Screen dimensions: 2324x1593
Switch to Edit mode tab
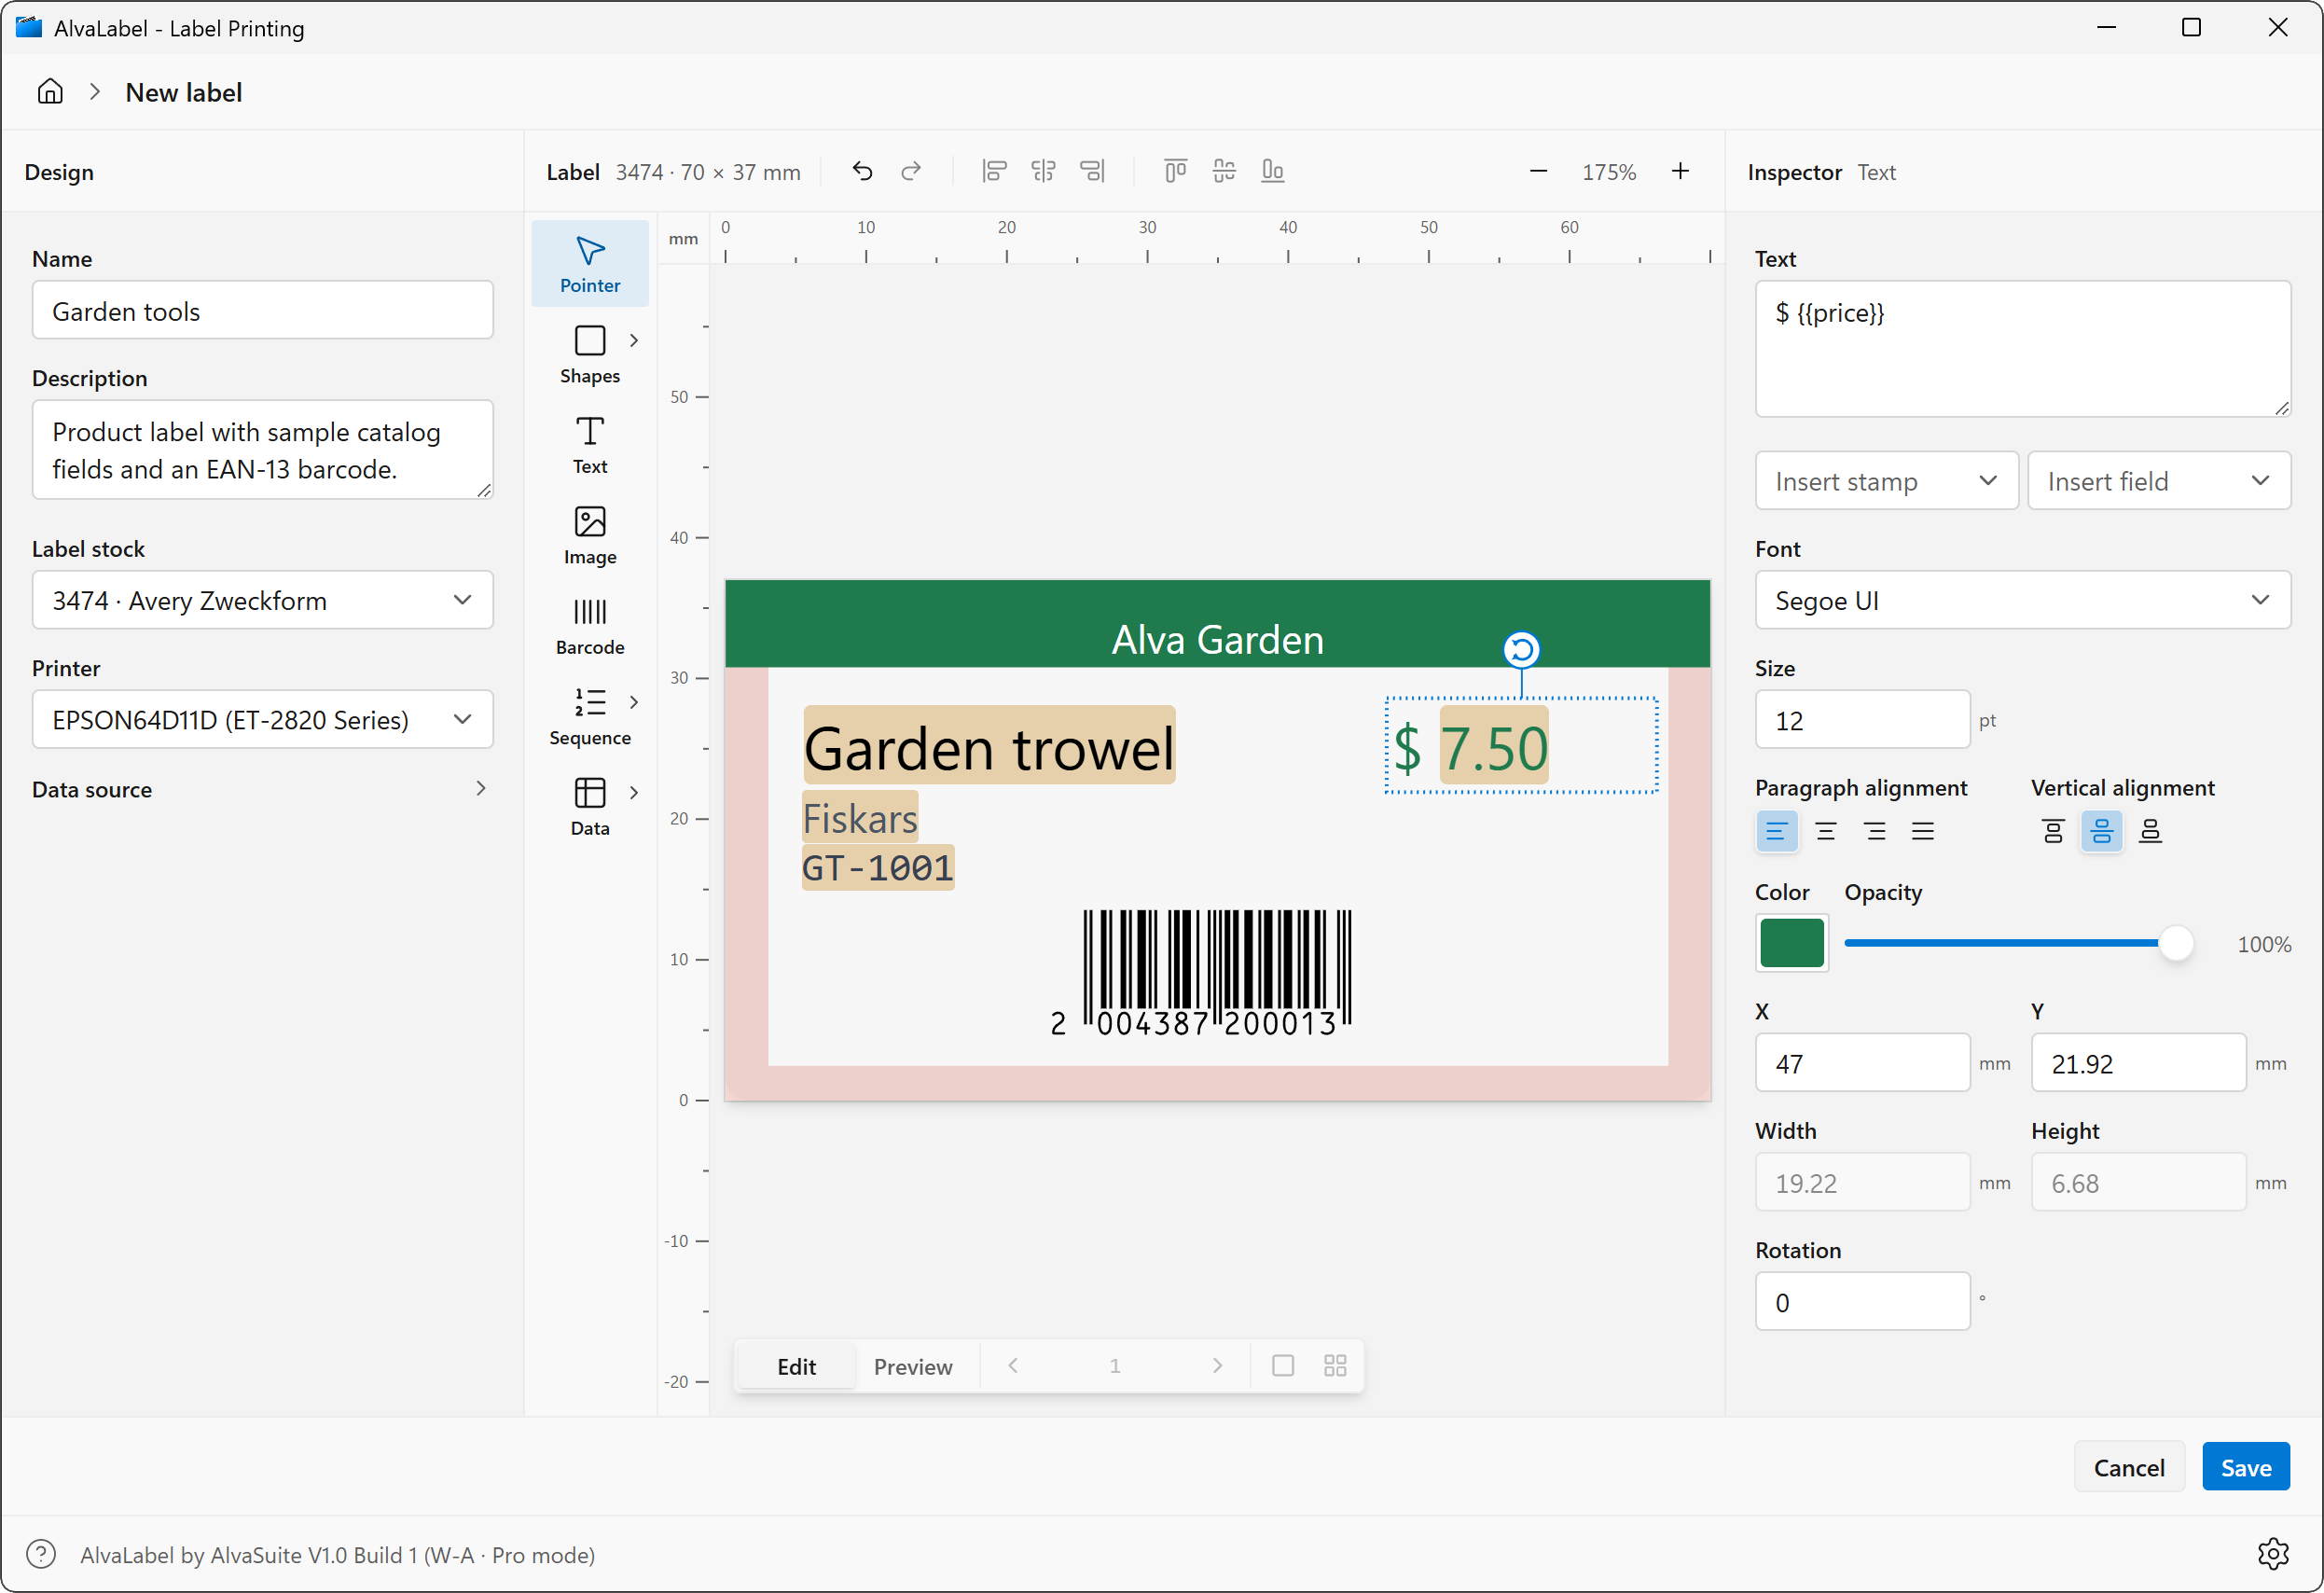point(797,1366)
